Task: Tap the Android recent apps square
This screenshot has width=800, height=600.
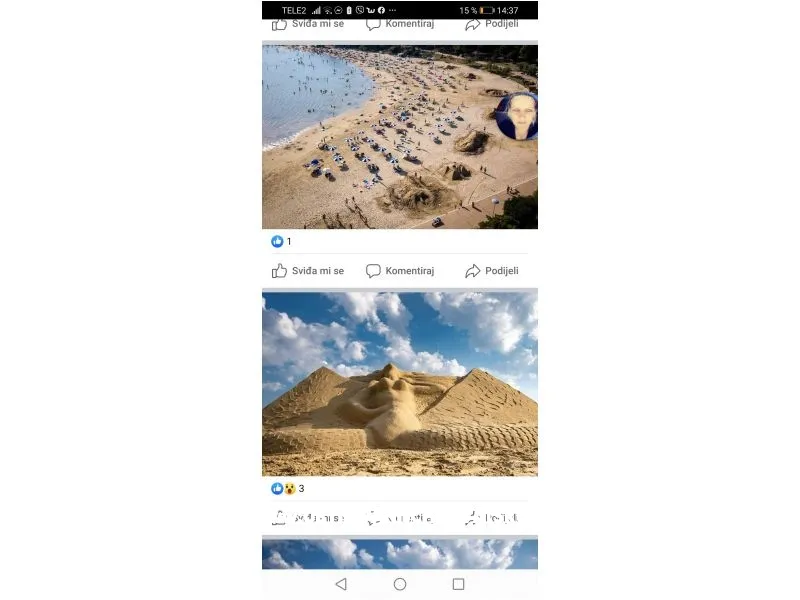Action: tap(459, 584)
